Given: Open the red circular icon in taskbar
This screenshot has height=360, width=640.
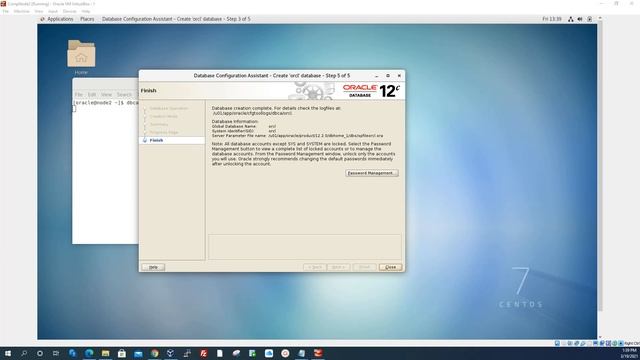Looking at the screenshot, I should click(x=285, y=353).
